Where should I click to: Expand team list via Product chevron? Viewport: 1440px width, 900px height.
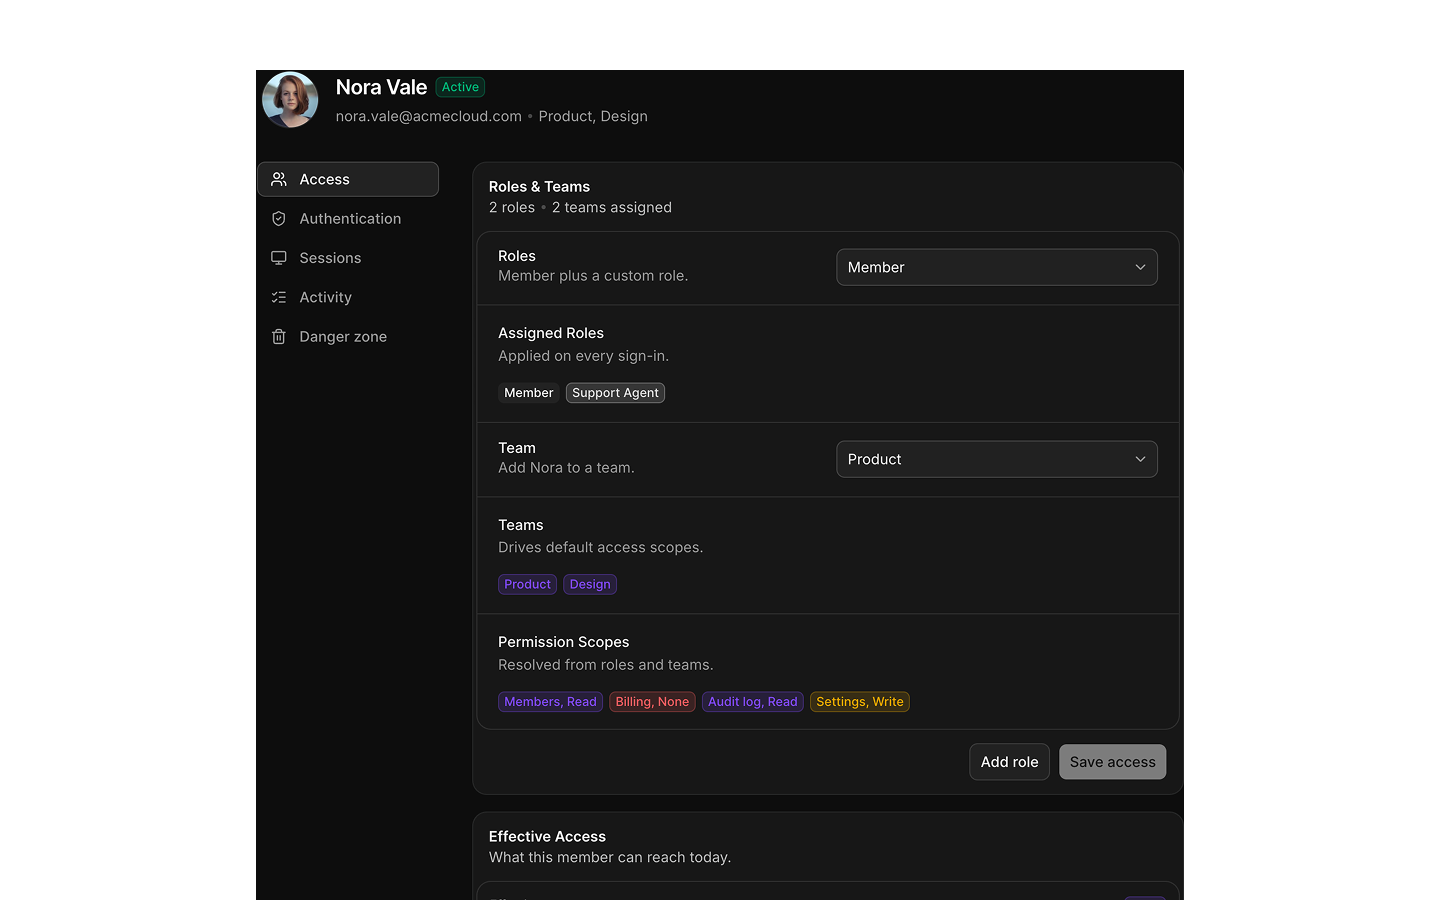coord(1140,459)
